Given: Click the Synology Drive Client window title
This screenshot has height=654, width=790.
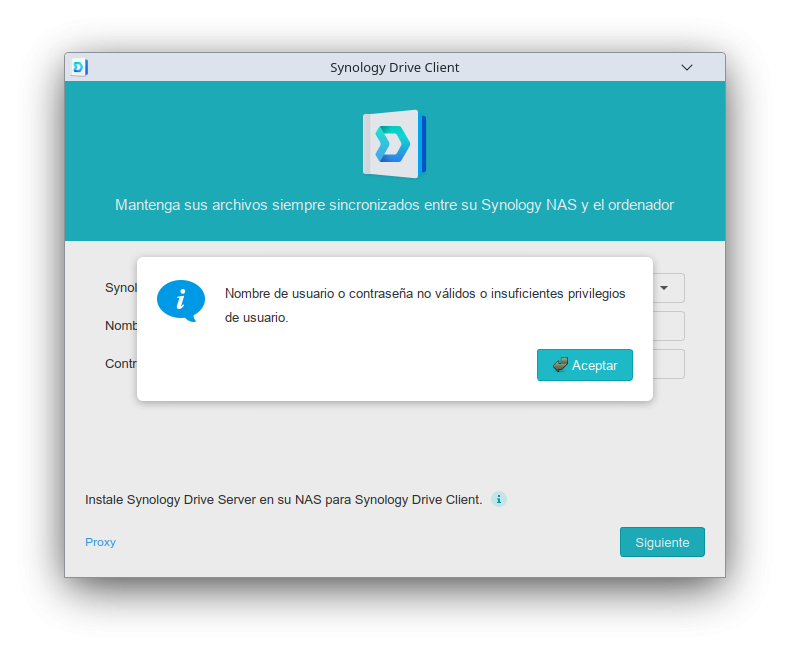Looking at the screenshot, I should coord(394,67).
